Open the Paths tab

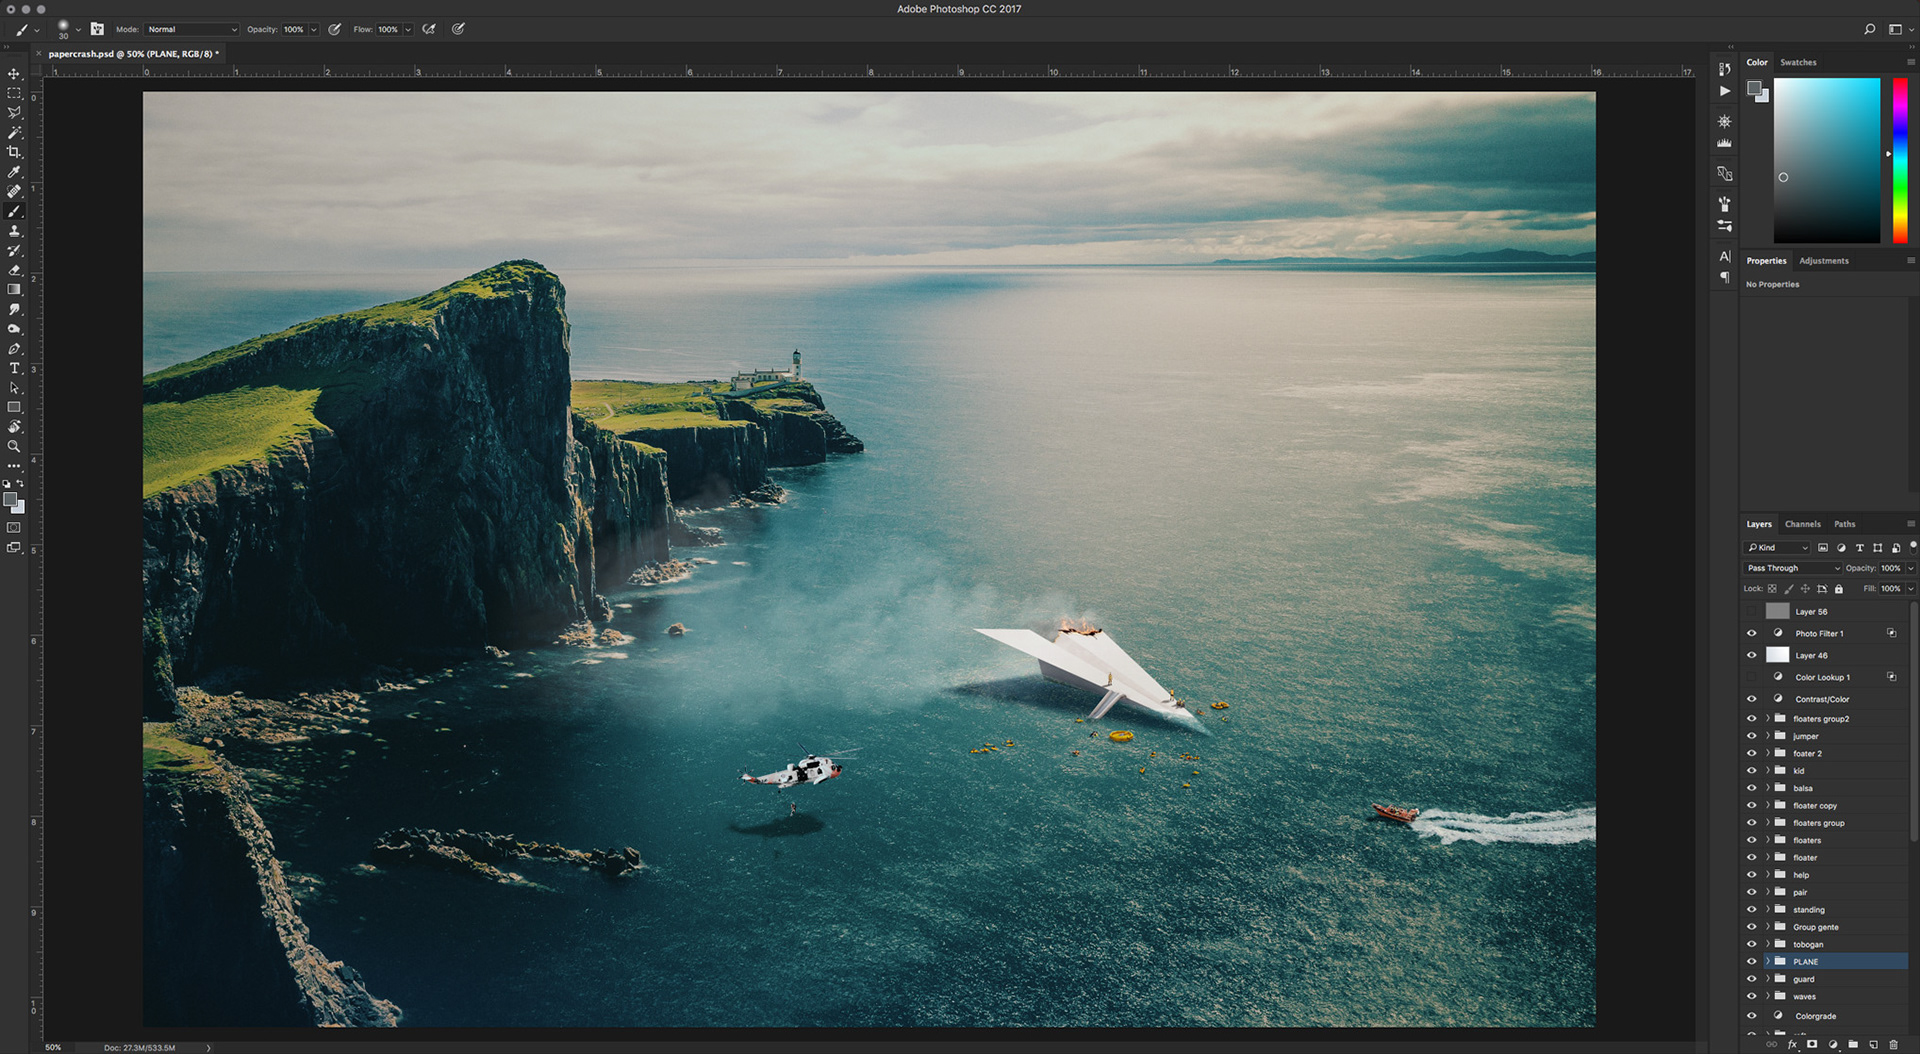pos(1844,524)
